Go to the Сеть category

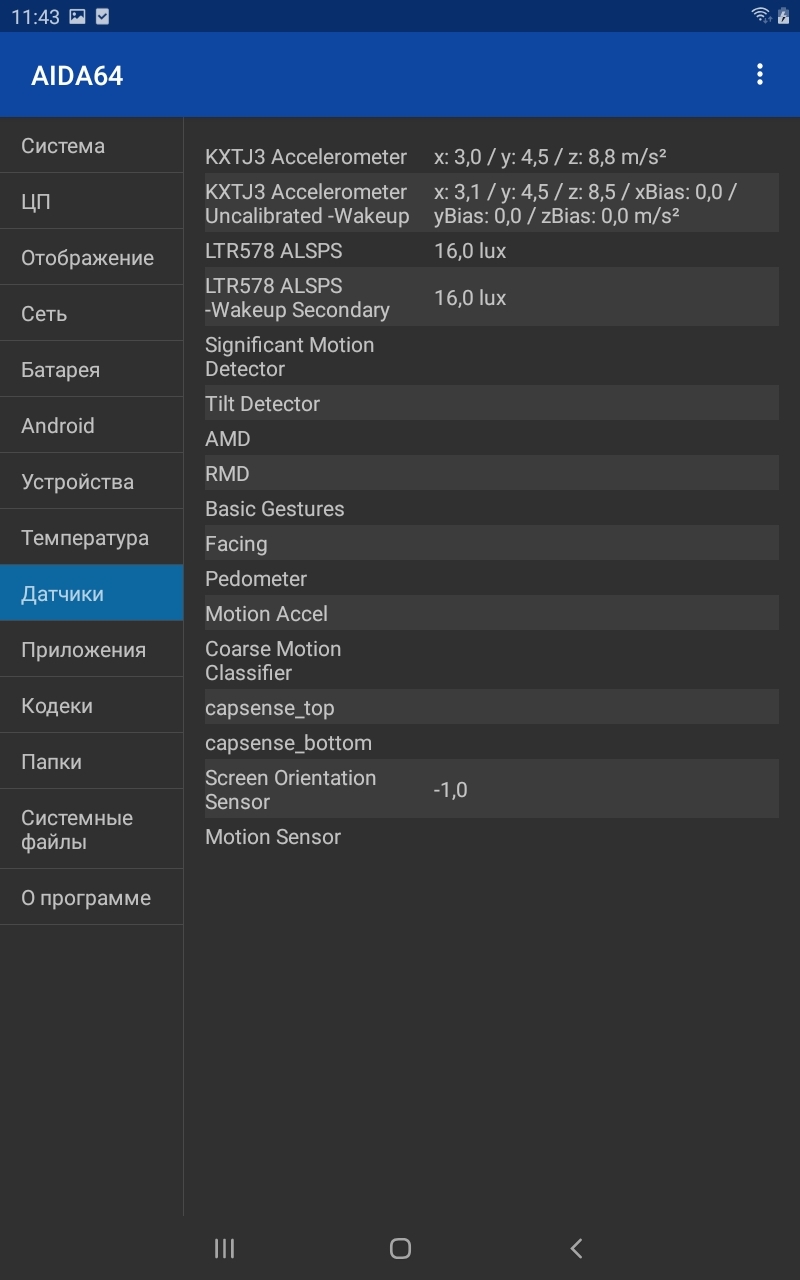tap(91, 314)
